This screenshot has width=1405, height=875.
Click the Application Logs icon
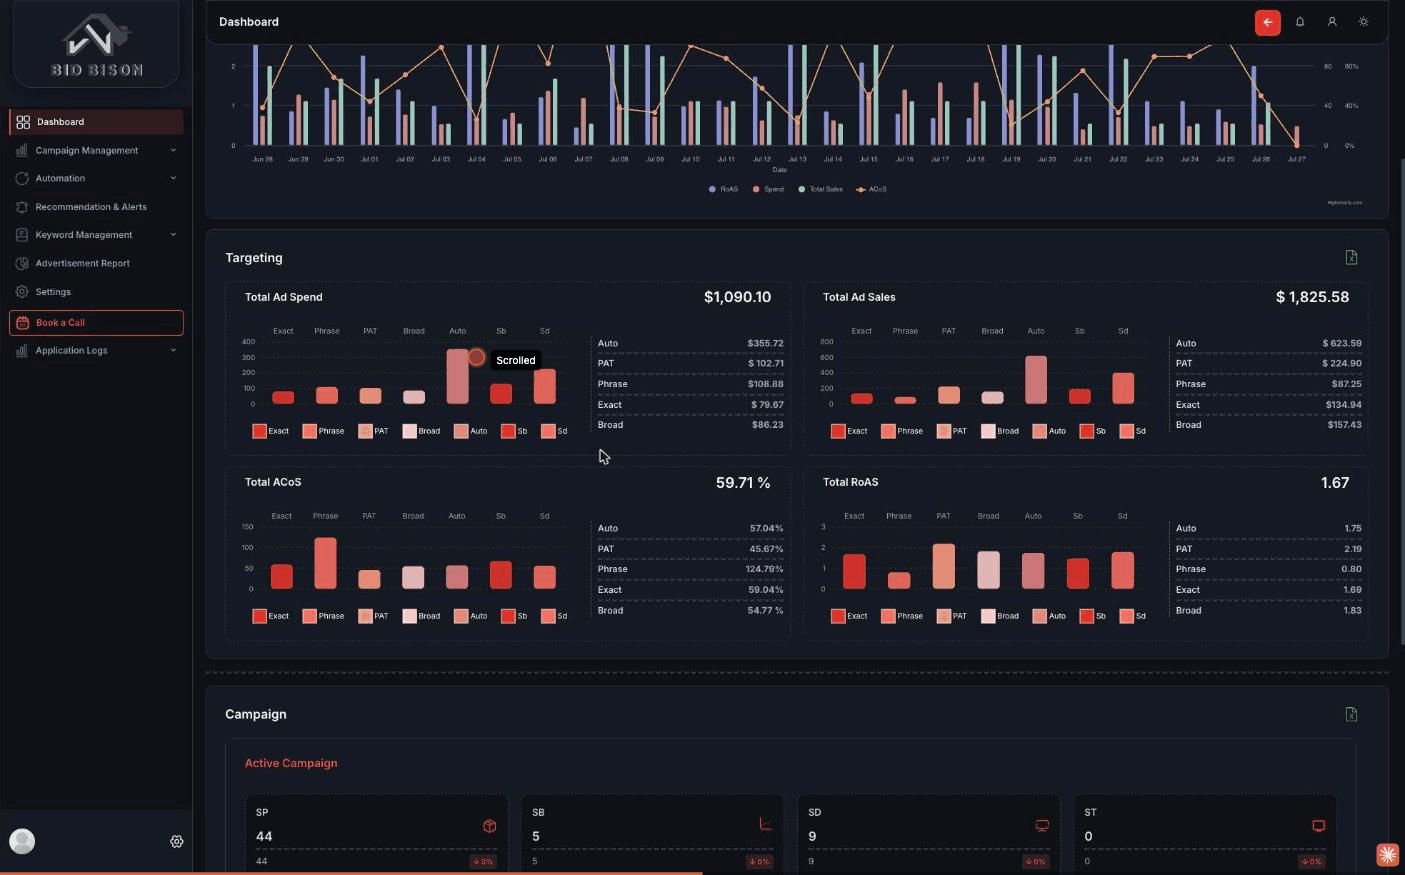click(22, 351)
